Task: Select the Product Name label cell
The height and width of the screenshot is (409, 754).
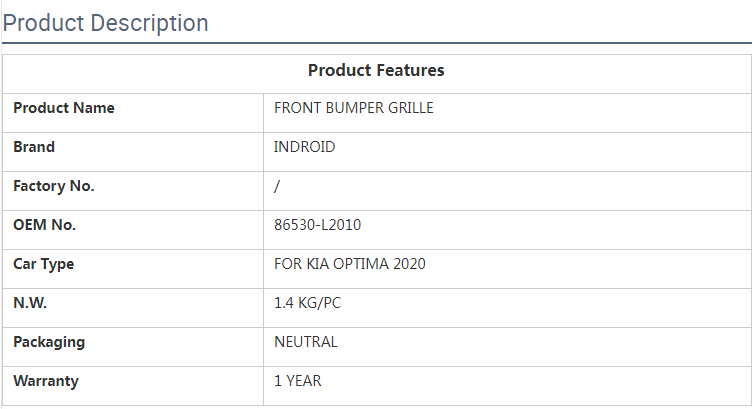Action: pos(64,108)
